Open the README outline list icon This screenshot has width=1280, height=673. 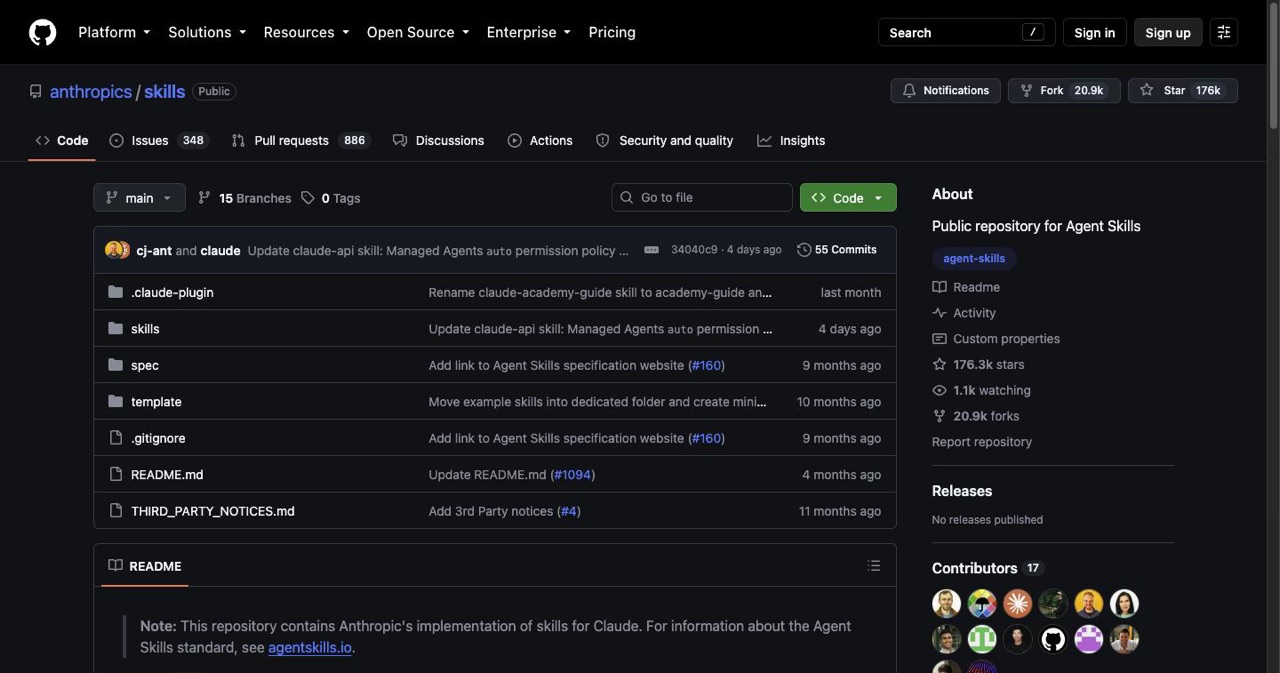[874, 566]
